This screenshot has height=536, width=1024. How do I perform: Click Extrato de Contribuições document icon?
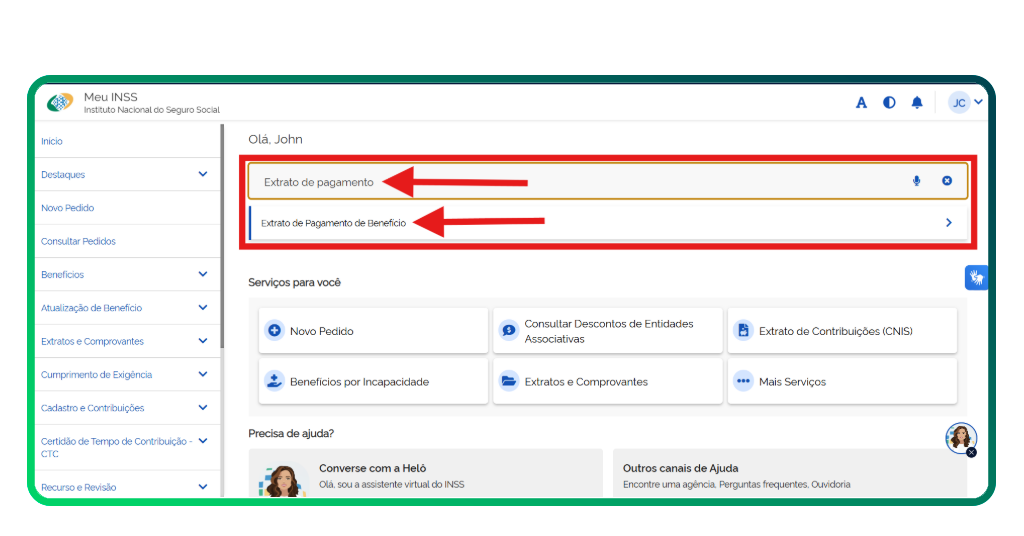pyautogui.click(x=743, y=330)
